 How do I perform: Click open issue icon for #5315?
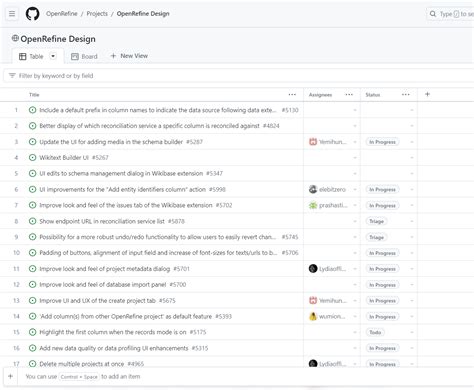32,348
